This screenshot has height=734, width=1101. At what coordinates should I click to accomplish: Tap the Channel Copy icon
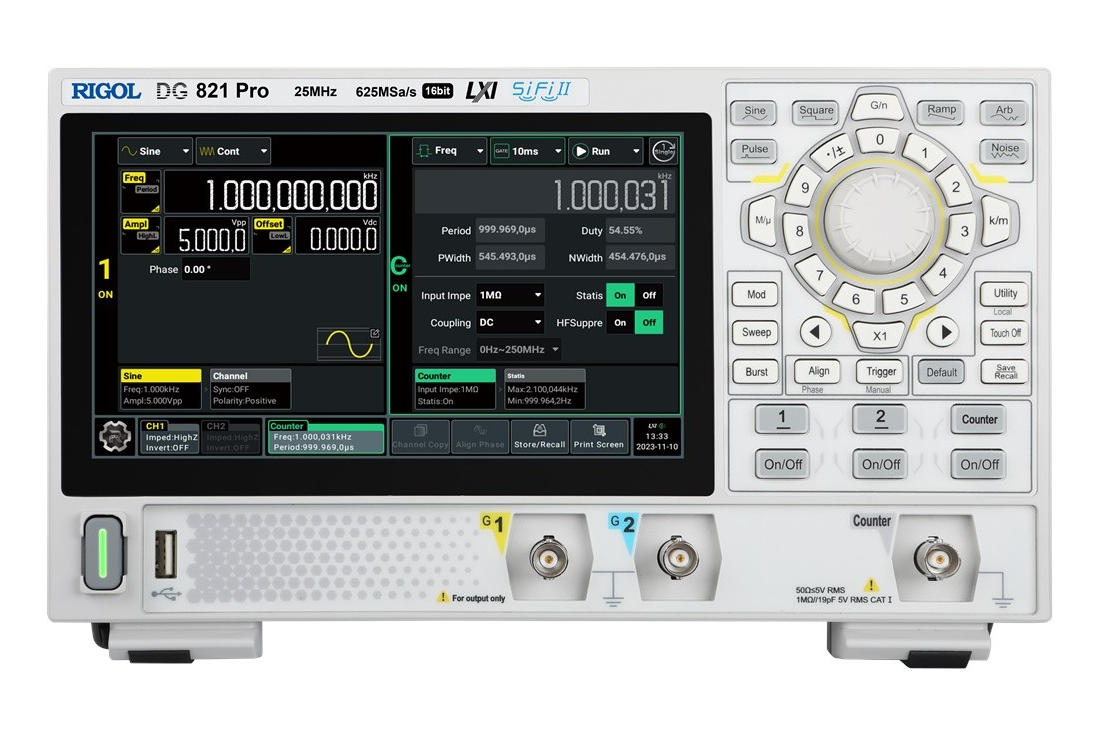point(420,437)
